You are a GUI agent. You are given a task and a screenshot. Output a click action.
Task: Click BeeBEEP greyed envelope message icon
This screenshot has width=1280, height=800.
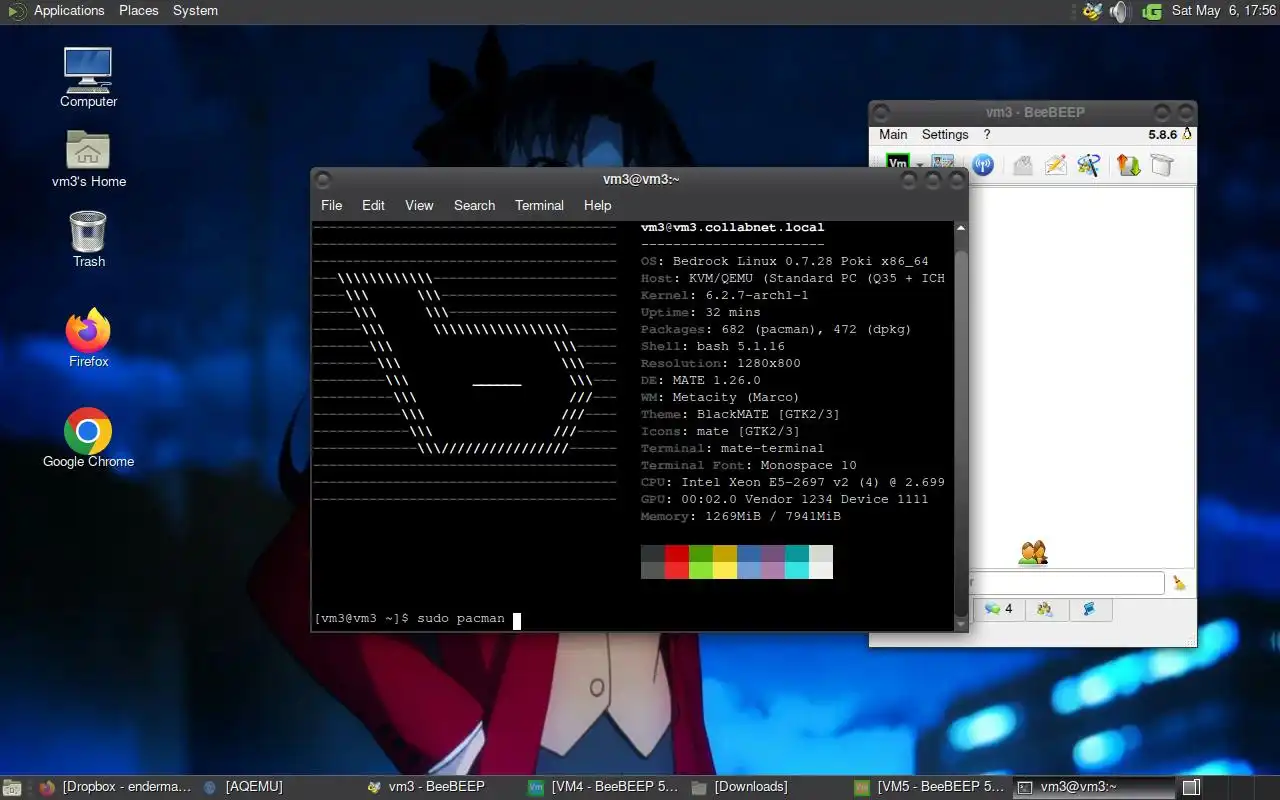(x=1022, y=165)
